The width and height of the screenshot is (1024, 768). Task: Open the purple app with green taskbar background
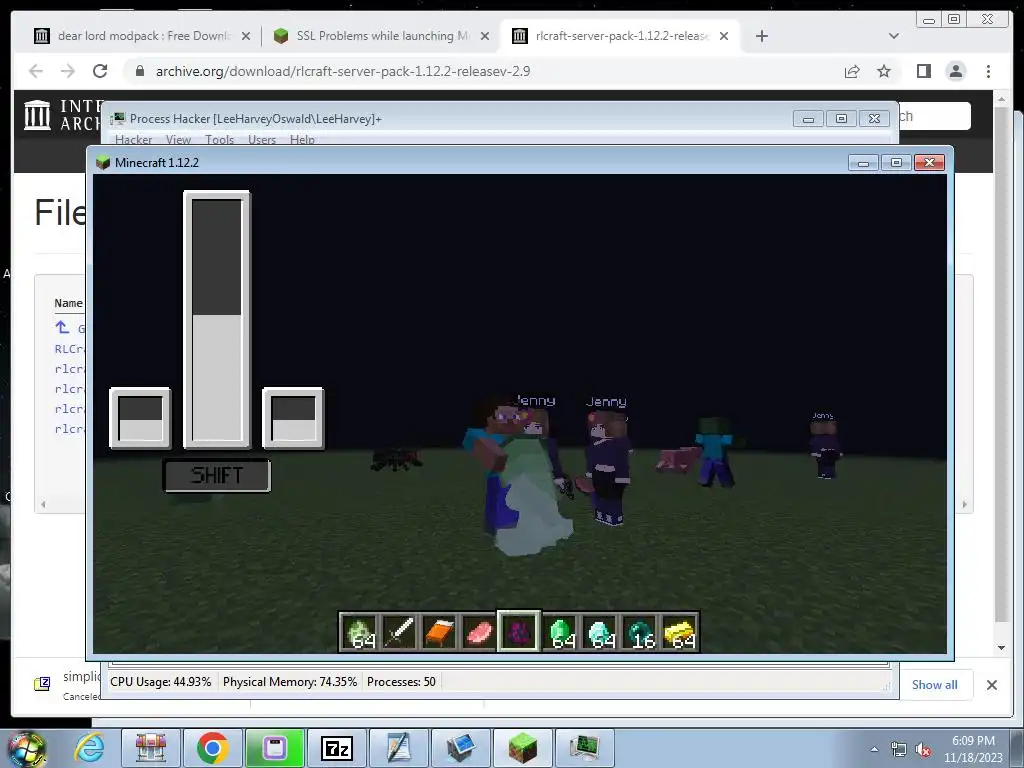[x=274, y=748]
